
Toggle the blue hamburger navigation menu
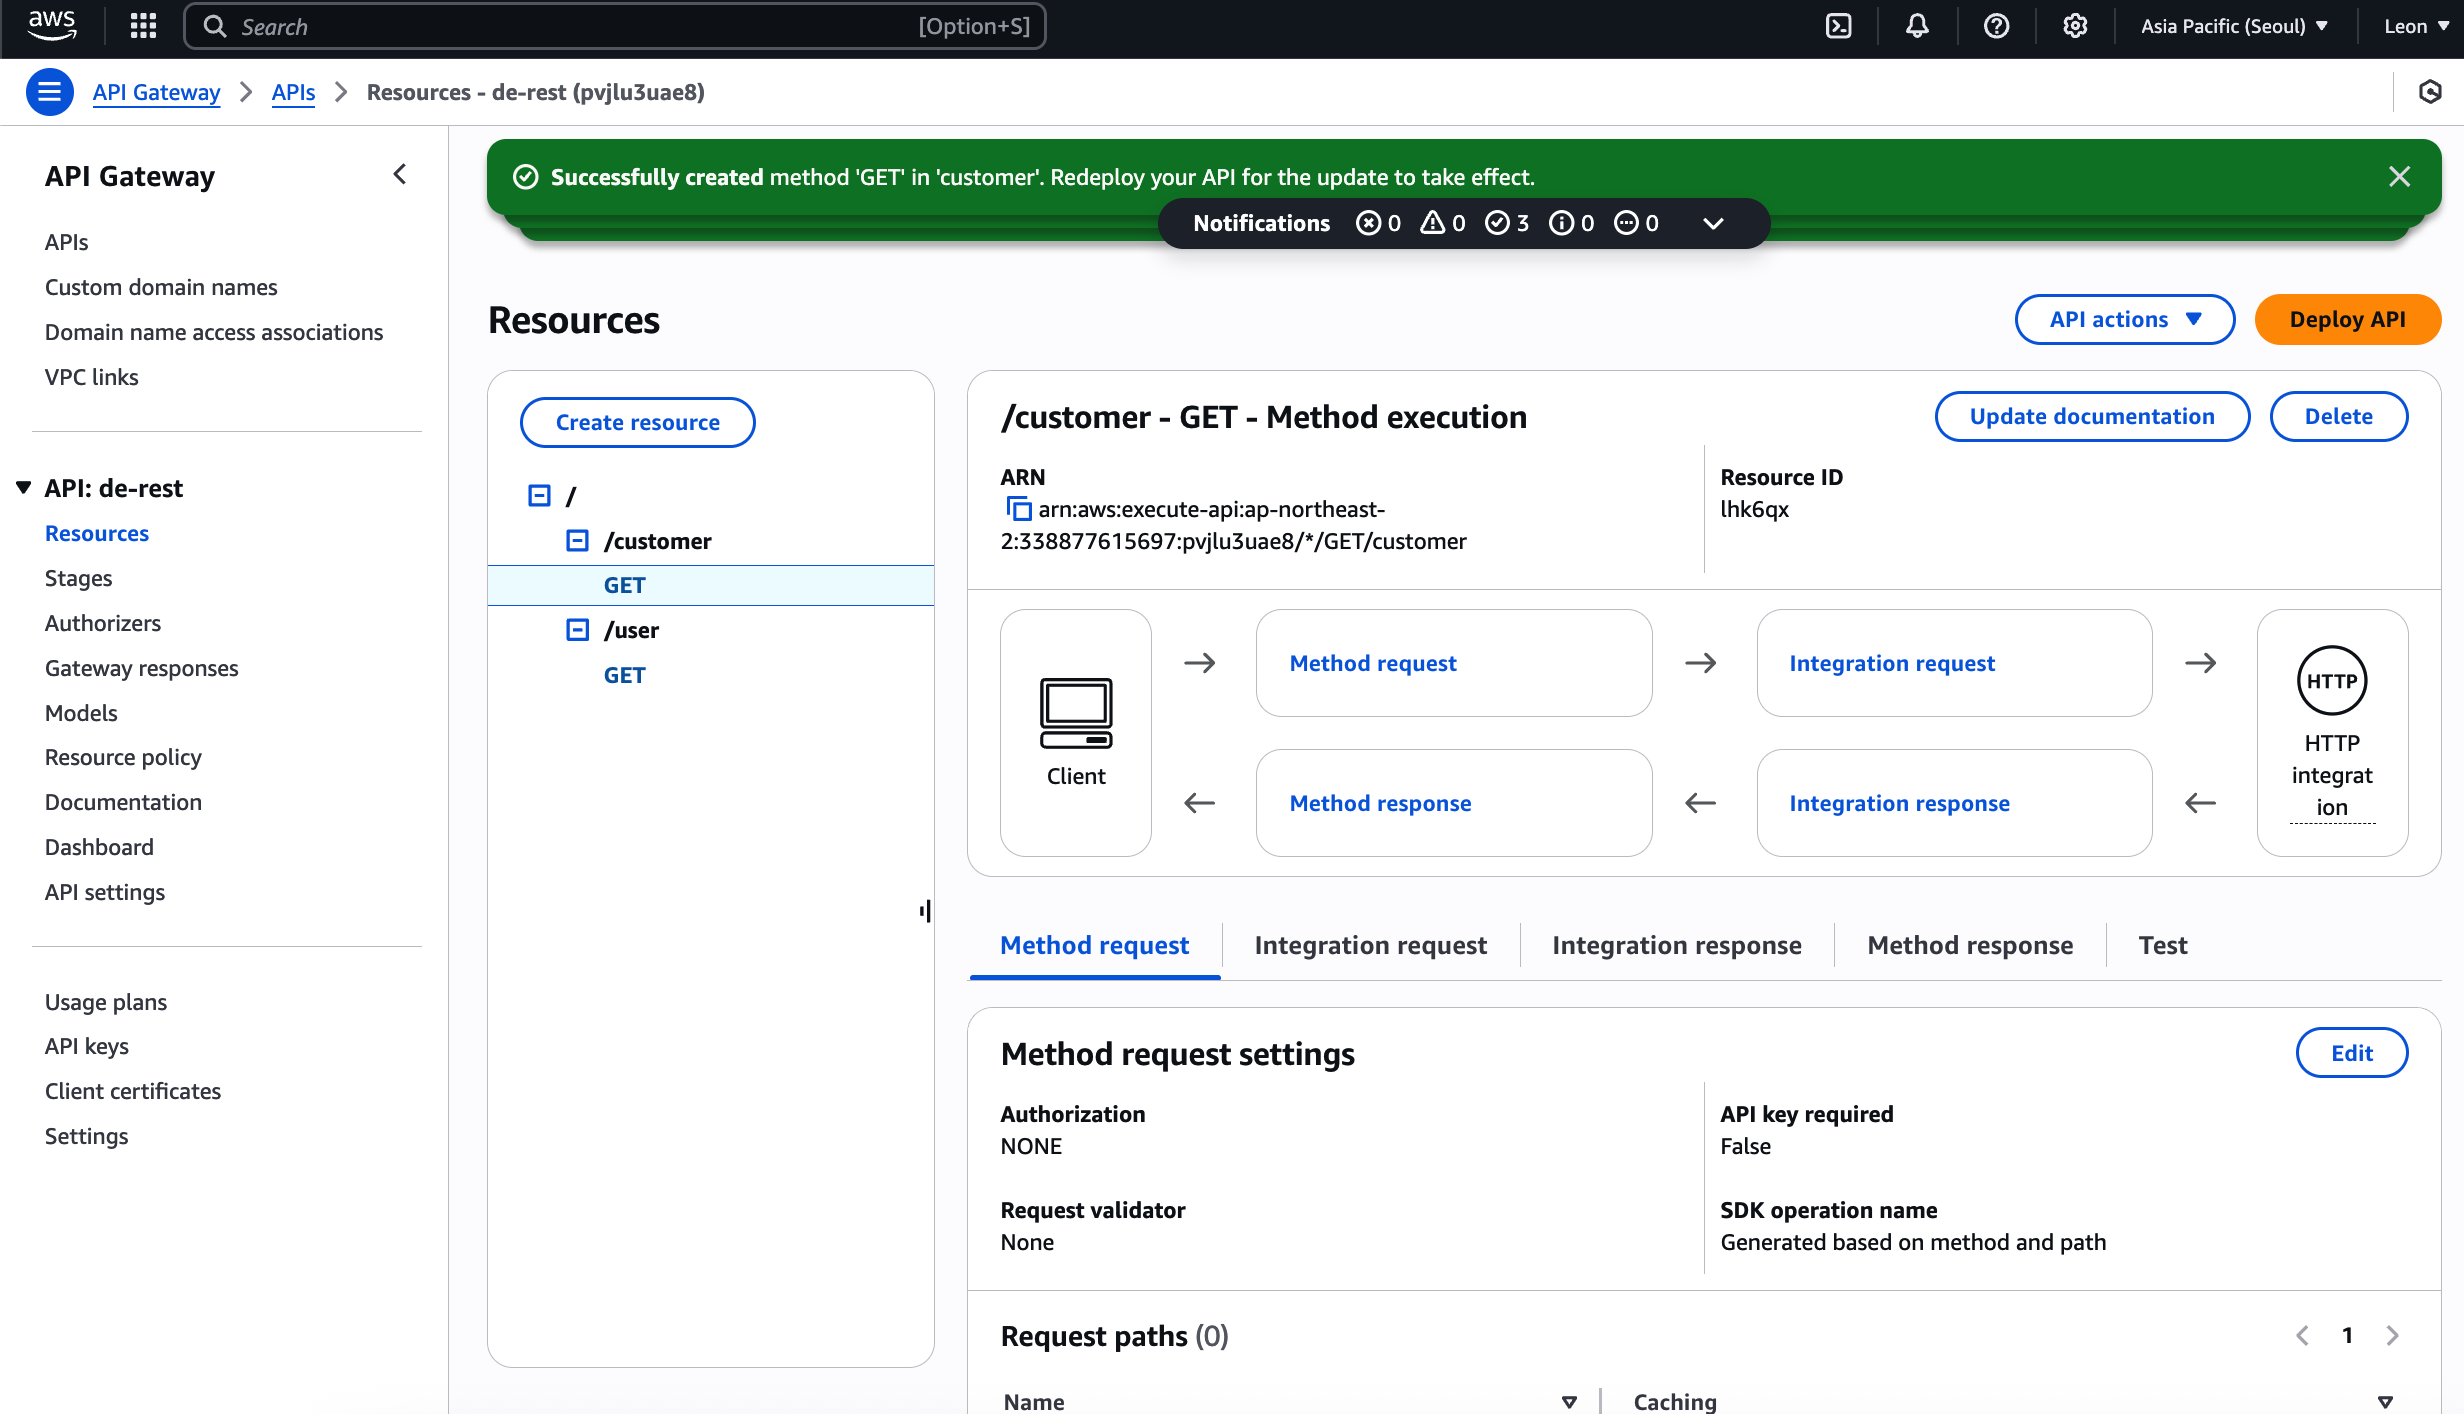[x=49, y=92]
